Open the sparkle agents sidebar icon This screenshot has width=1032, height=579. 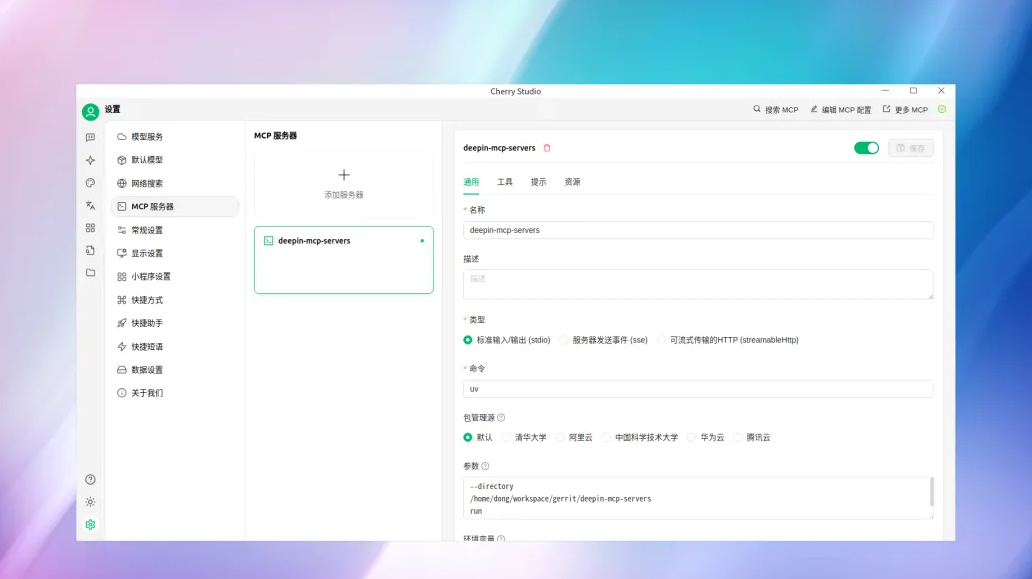(90, 160)
